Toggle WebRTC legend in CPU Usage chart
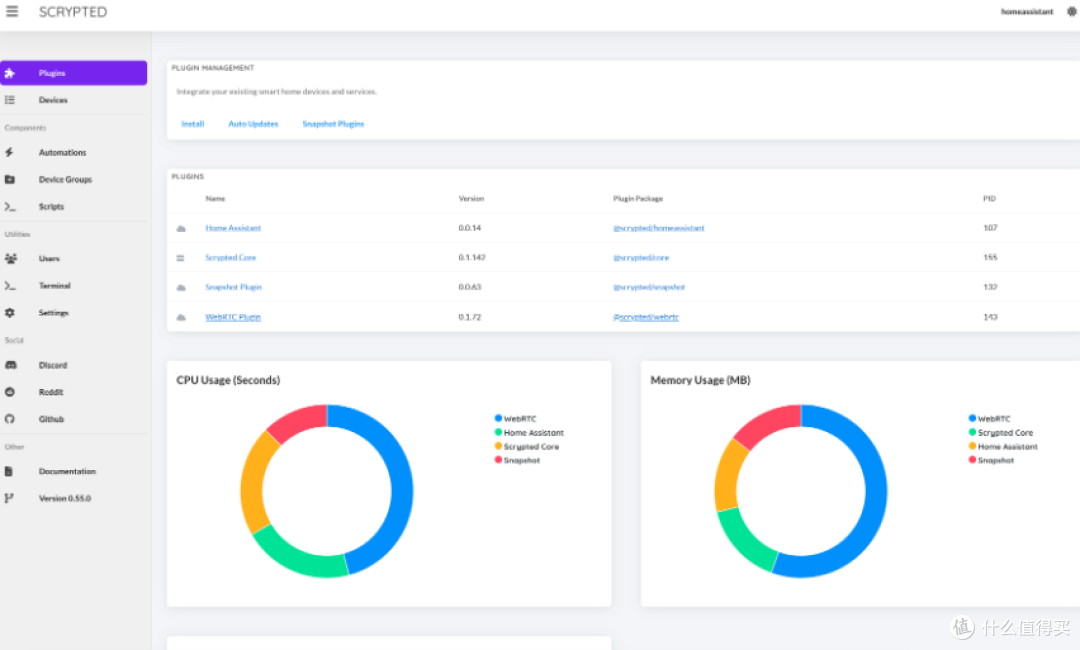The height and width of the screenshot is (650, 1080). click(x=519, y=419)
